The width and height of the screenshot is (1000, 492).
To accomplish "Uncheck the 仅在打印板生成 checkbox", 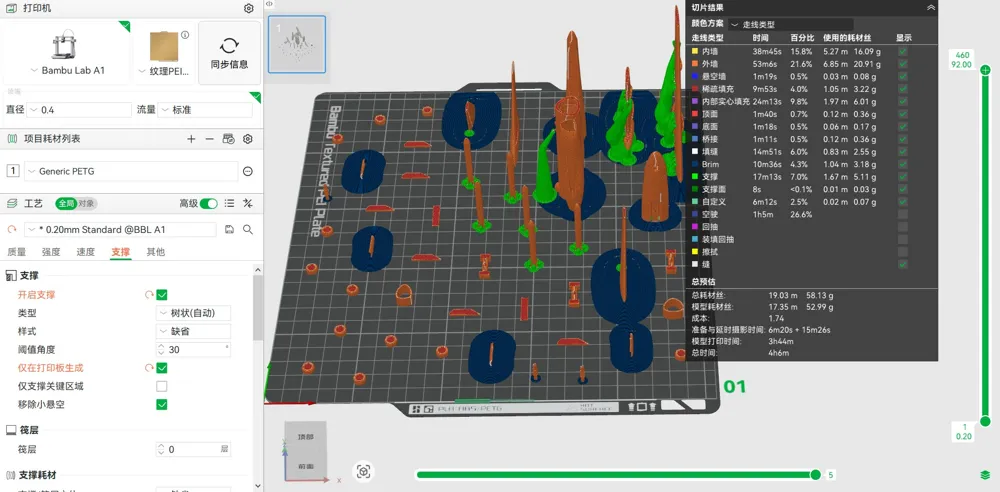I will pyautogui.click(x=162, y=368).
